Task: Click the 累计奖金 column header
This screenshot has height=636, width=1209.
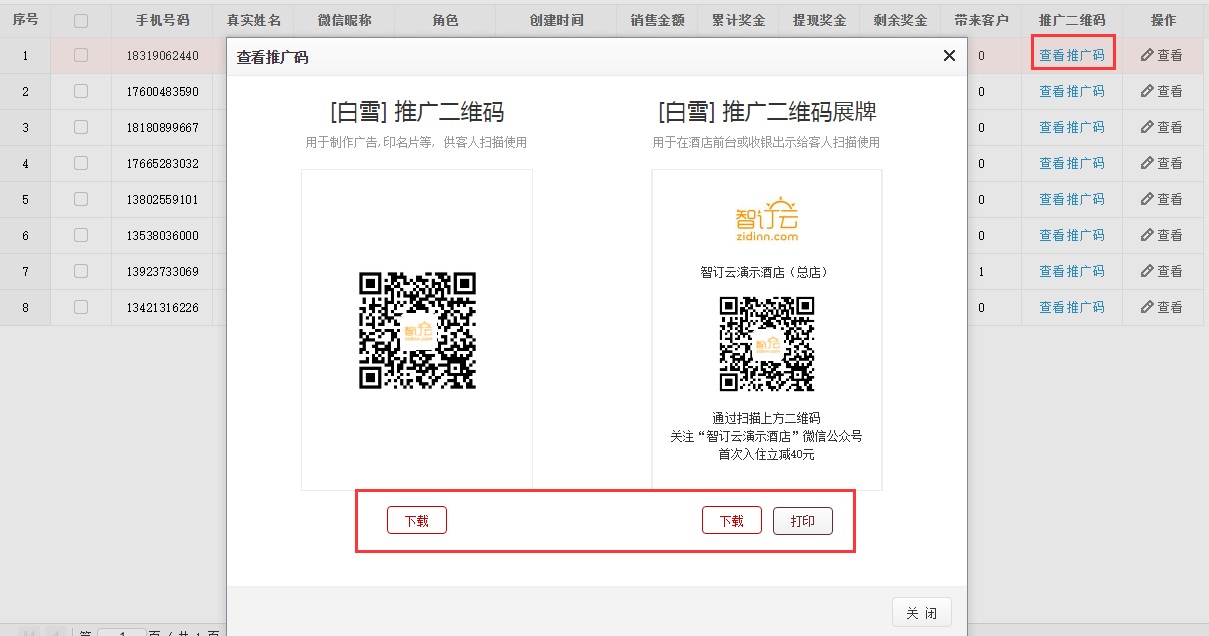Action: pyautogui.click(x=738, y=20)
